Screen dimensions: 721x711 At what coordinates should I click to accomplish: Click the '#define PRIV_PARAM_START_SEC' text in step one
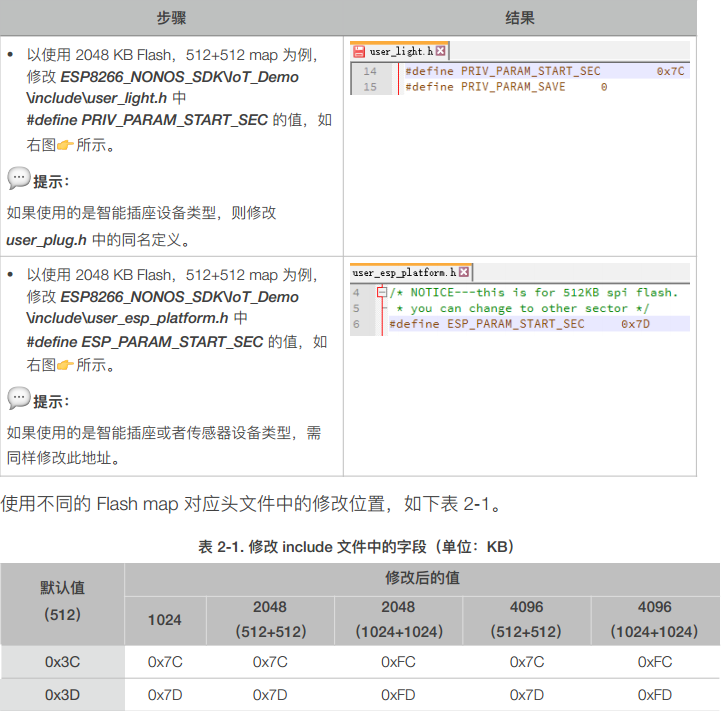[147, 120]
